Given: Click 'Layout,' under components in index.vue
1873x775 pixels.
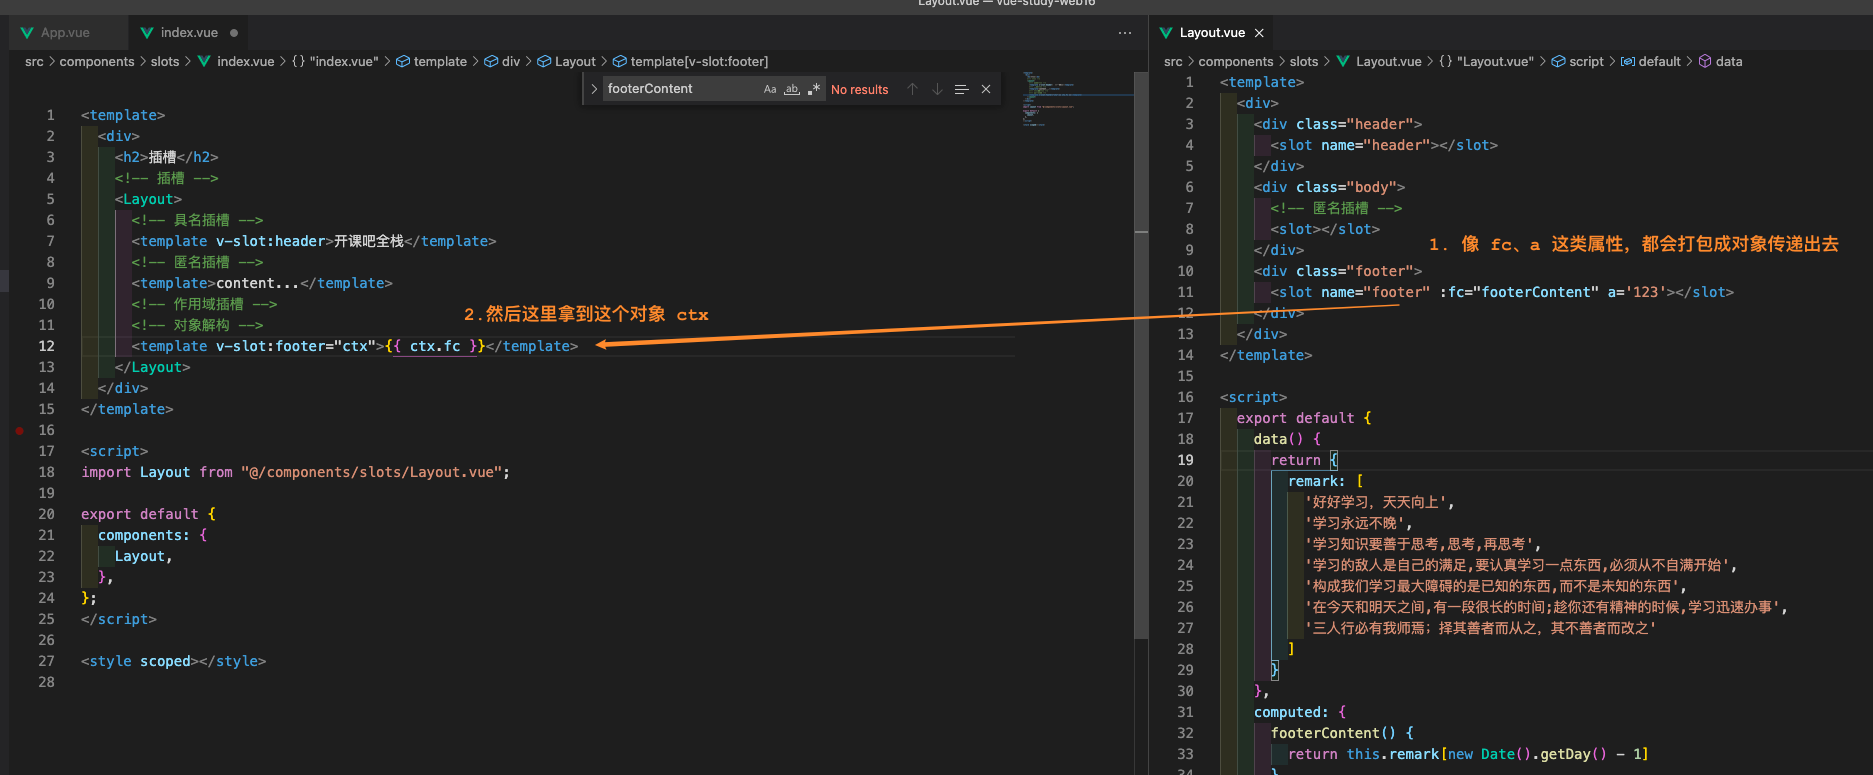Looking at the screenshot, I should pos(144,556).
